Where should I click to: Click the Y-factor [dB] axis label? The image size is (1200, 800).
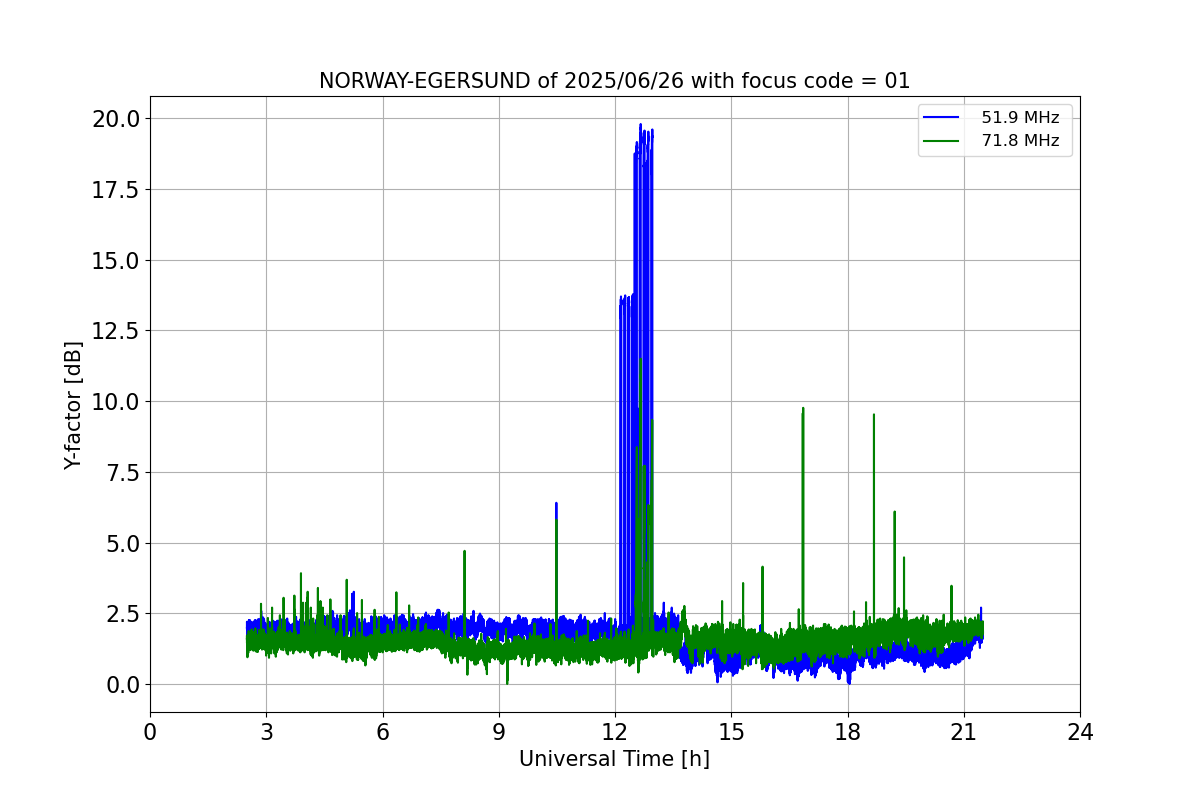point(73,405)
